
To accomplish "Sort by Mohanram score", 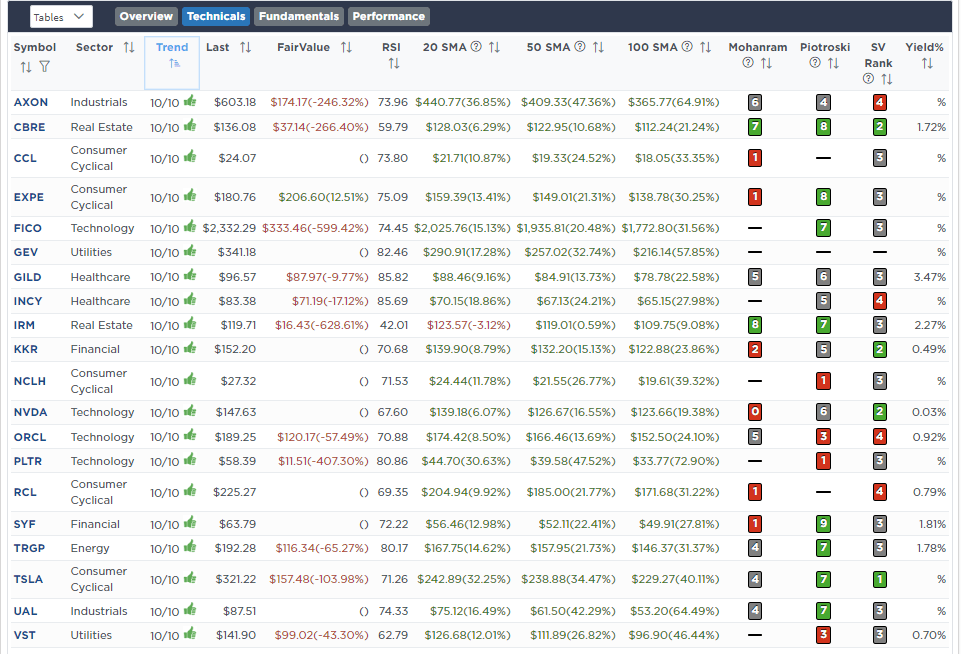I will click(766, 63).
